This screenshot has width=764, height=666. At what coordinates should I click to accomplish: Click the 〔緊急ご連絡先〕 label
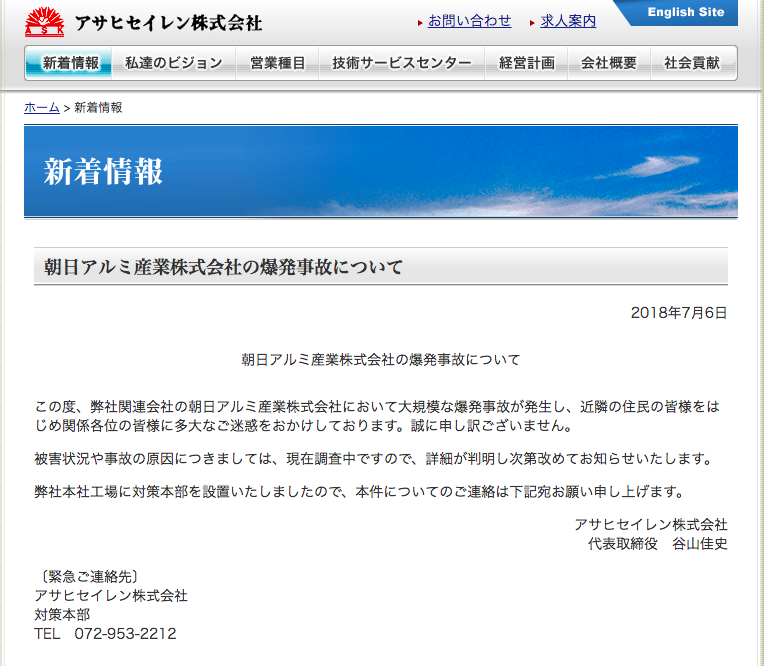click(x=88, y=577)
